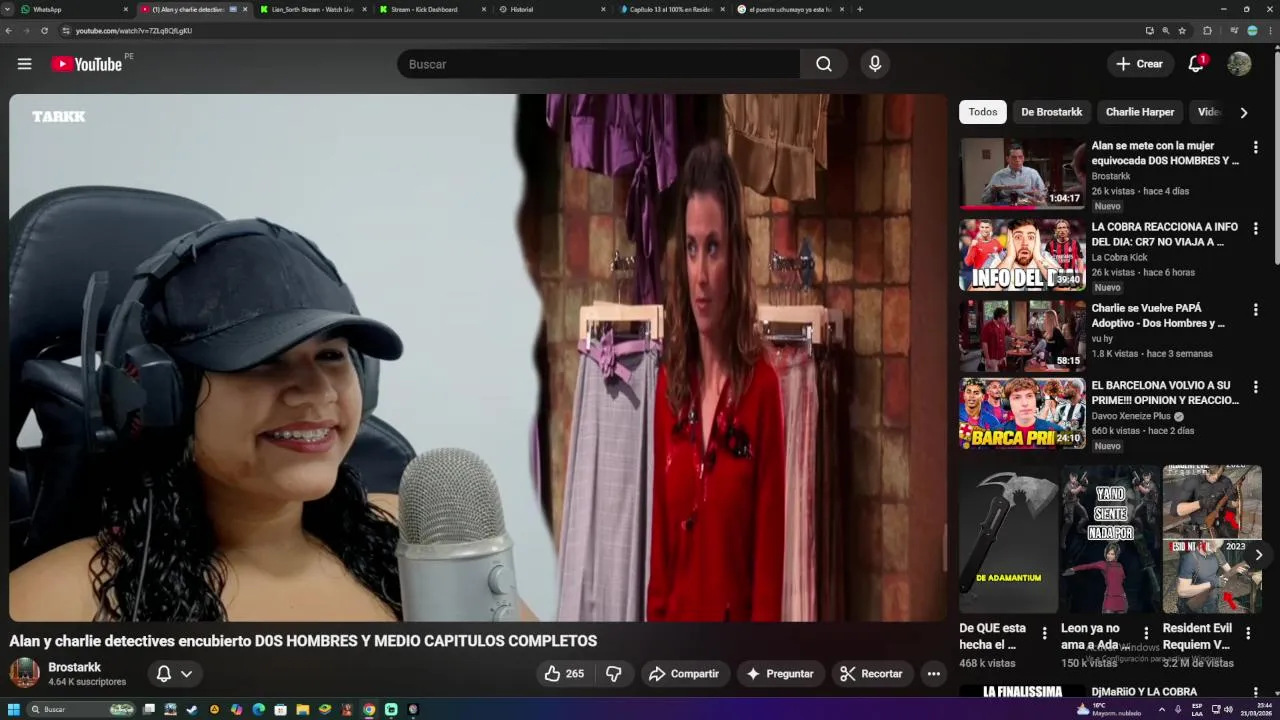Open options for Resident Evil Requiem short
Image resolution: width=1280 pixels, height=720 pixels.
(x=1248, y=633)
